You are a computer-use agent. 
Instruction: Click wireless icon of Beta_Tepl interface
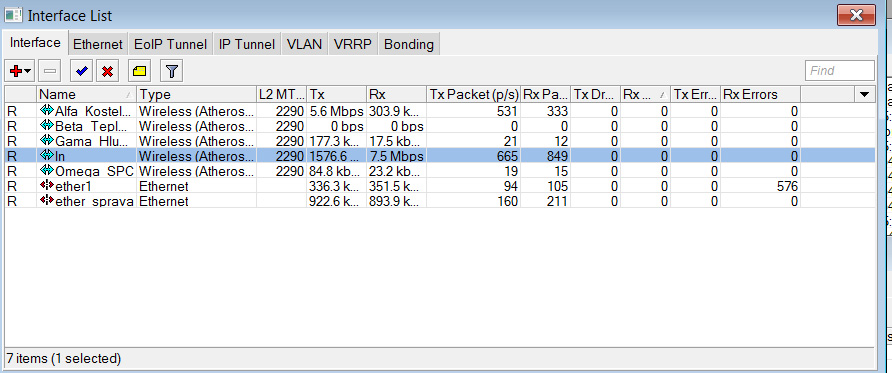[x=47, y=125]
